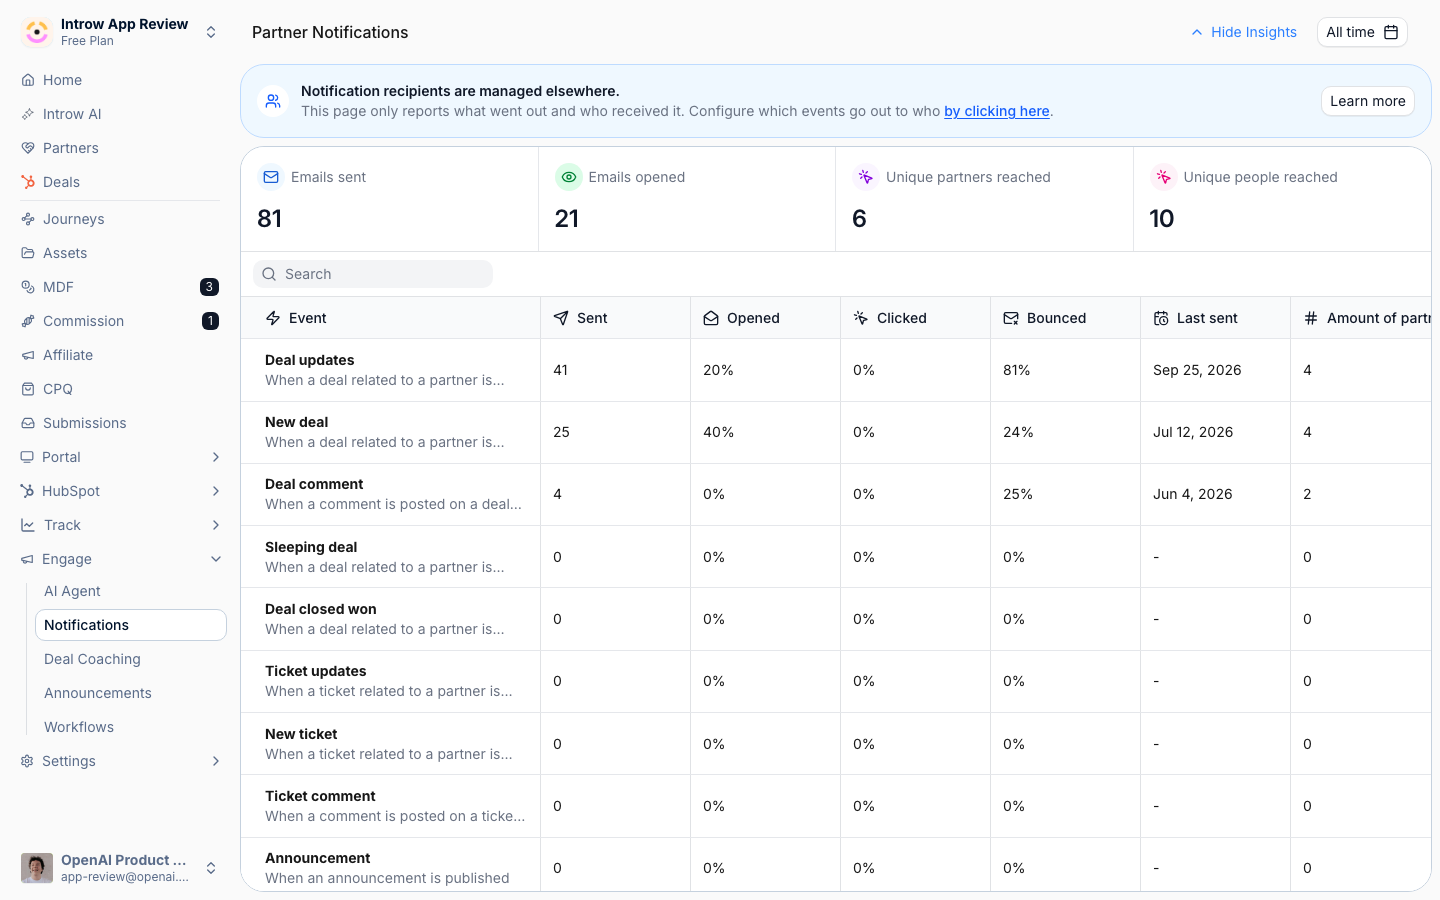The height and width of the screenshot is (900, 1440).
Task: Click the Unique partners reached icon
Action: [x=866, y=177]
